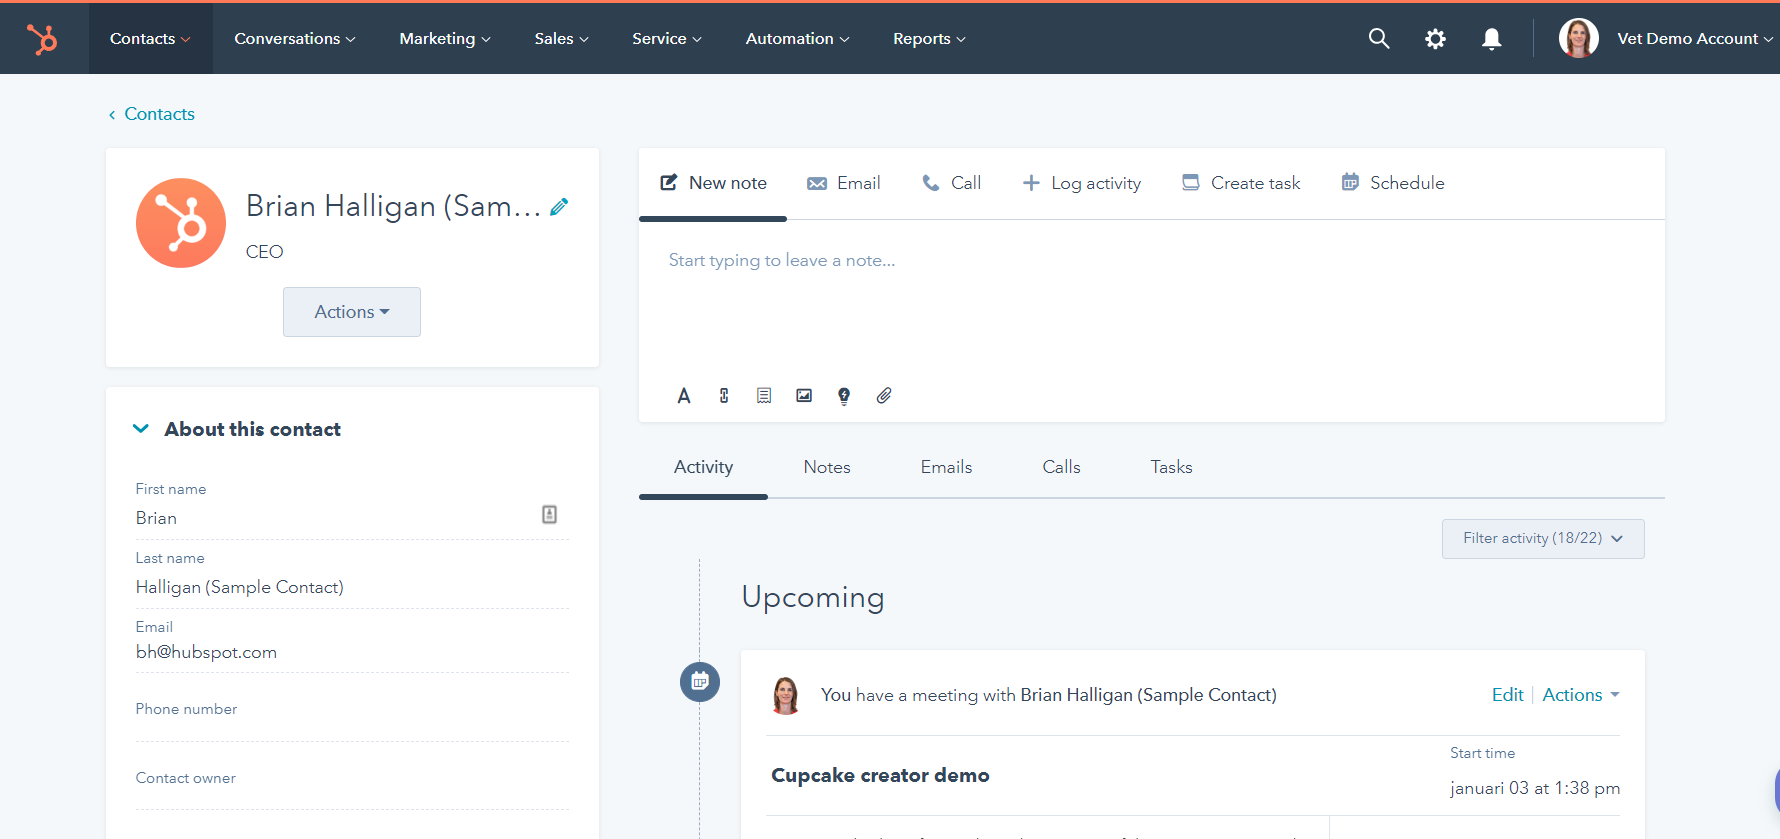Screen dimensions: 1780x839
Task: Open the contact Actions dropdown button
Action: coord(352,312)
